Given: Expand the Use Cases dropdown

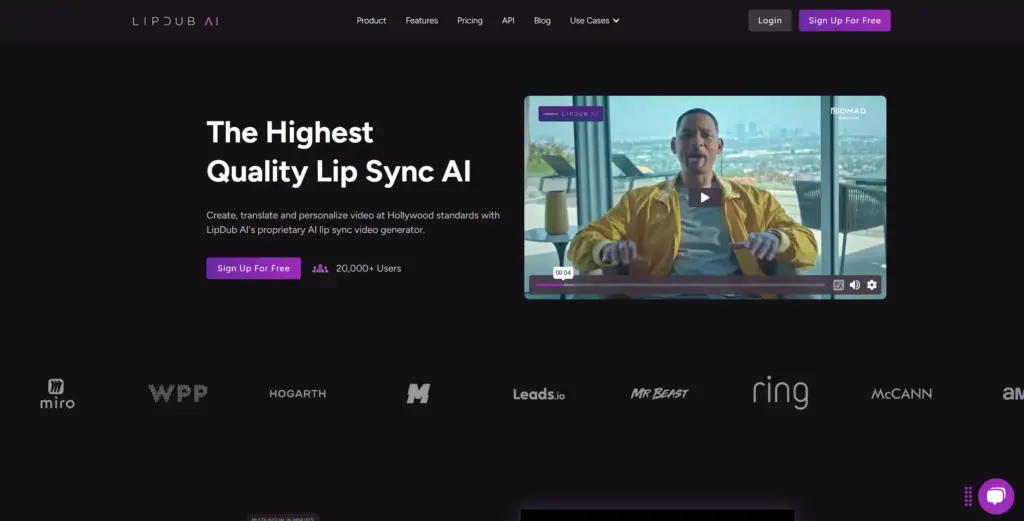Looking at the screenshot, I should coord(594,21).
